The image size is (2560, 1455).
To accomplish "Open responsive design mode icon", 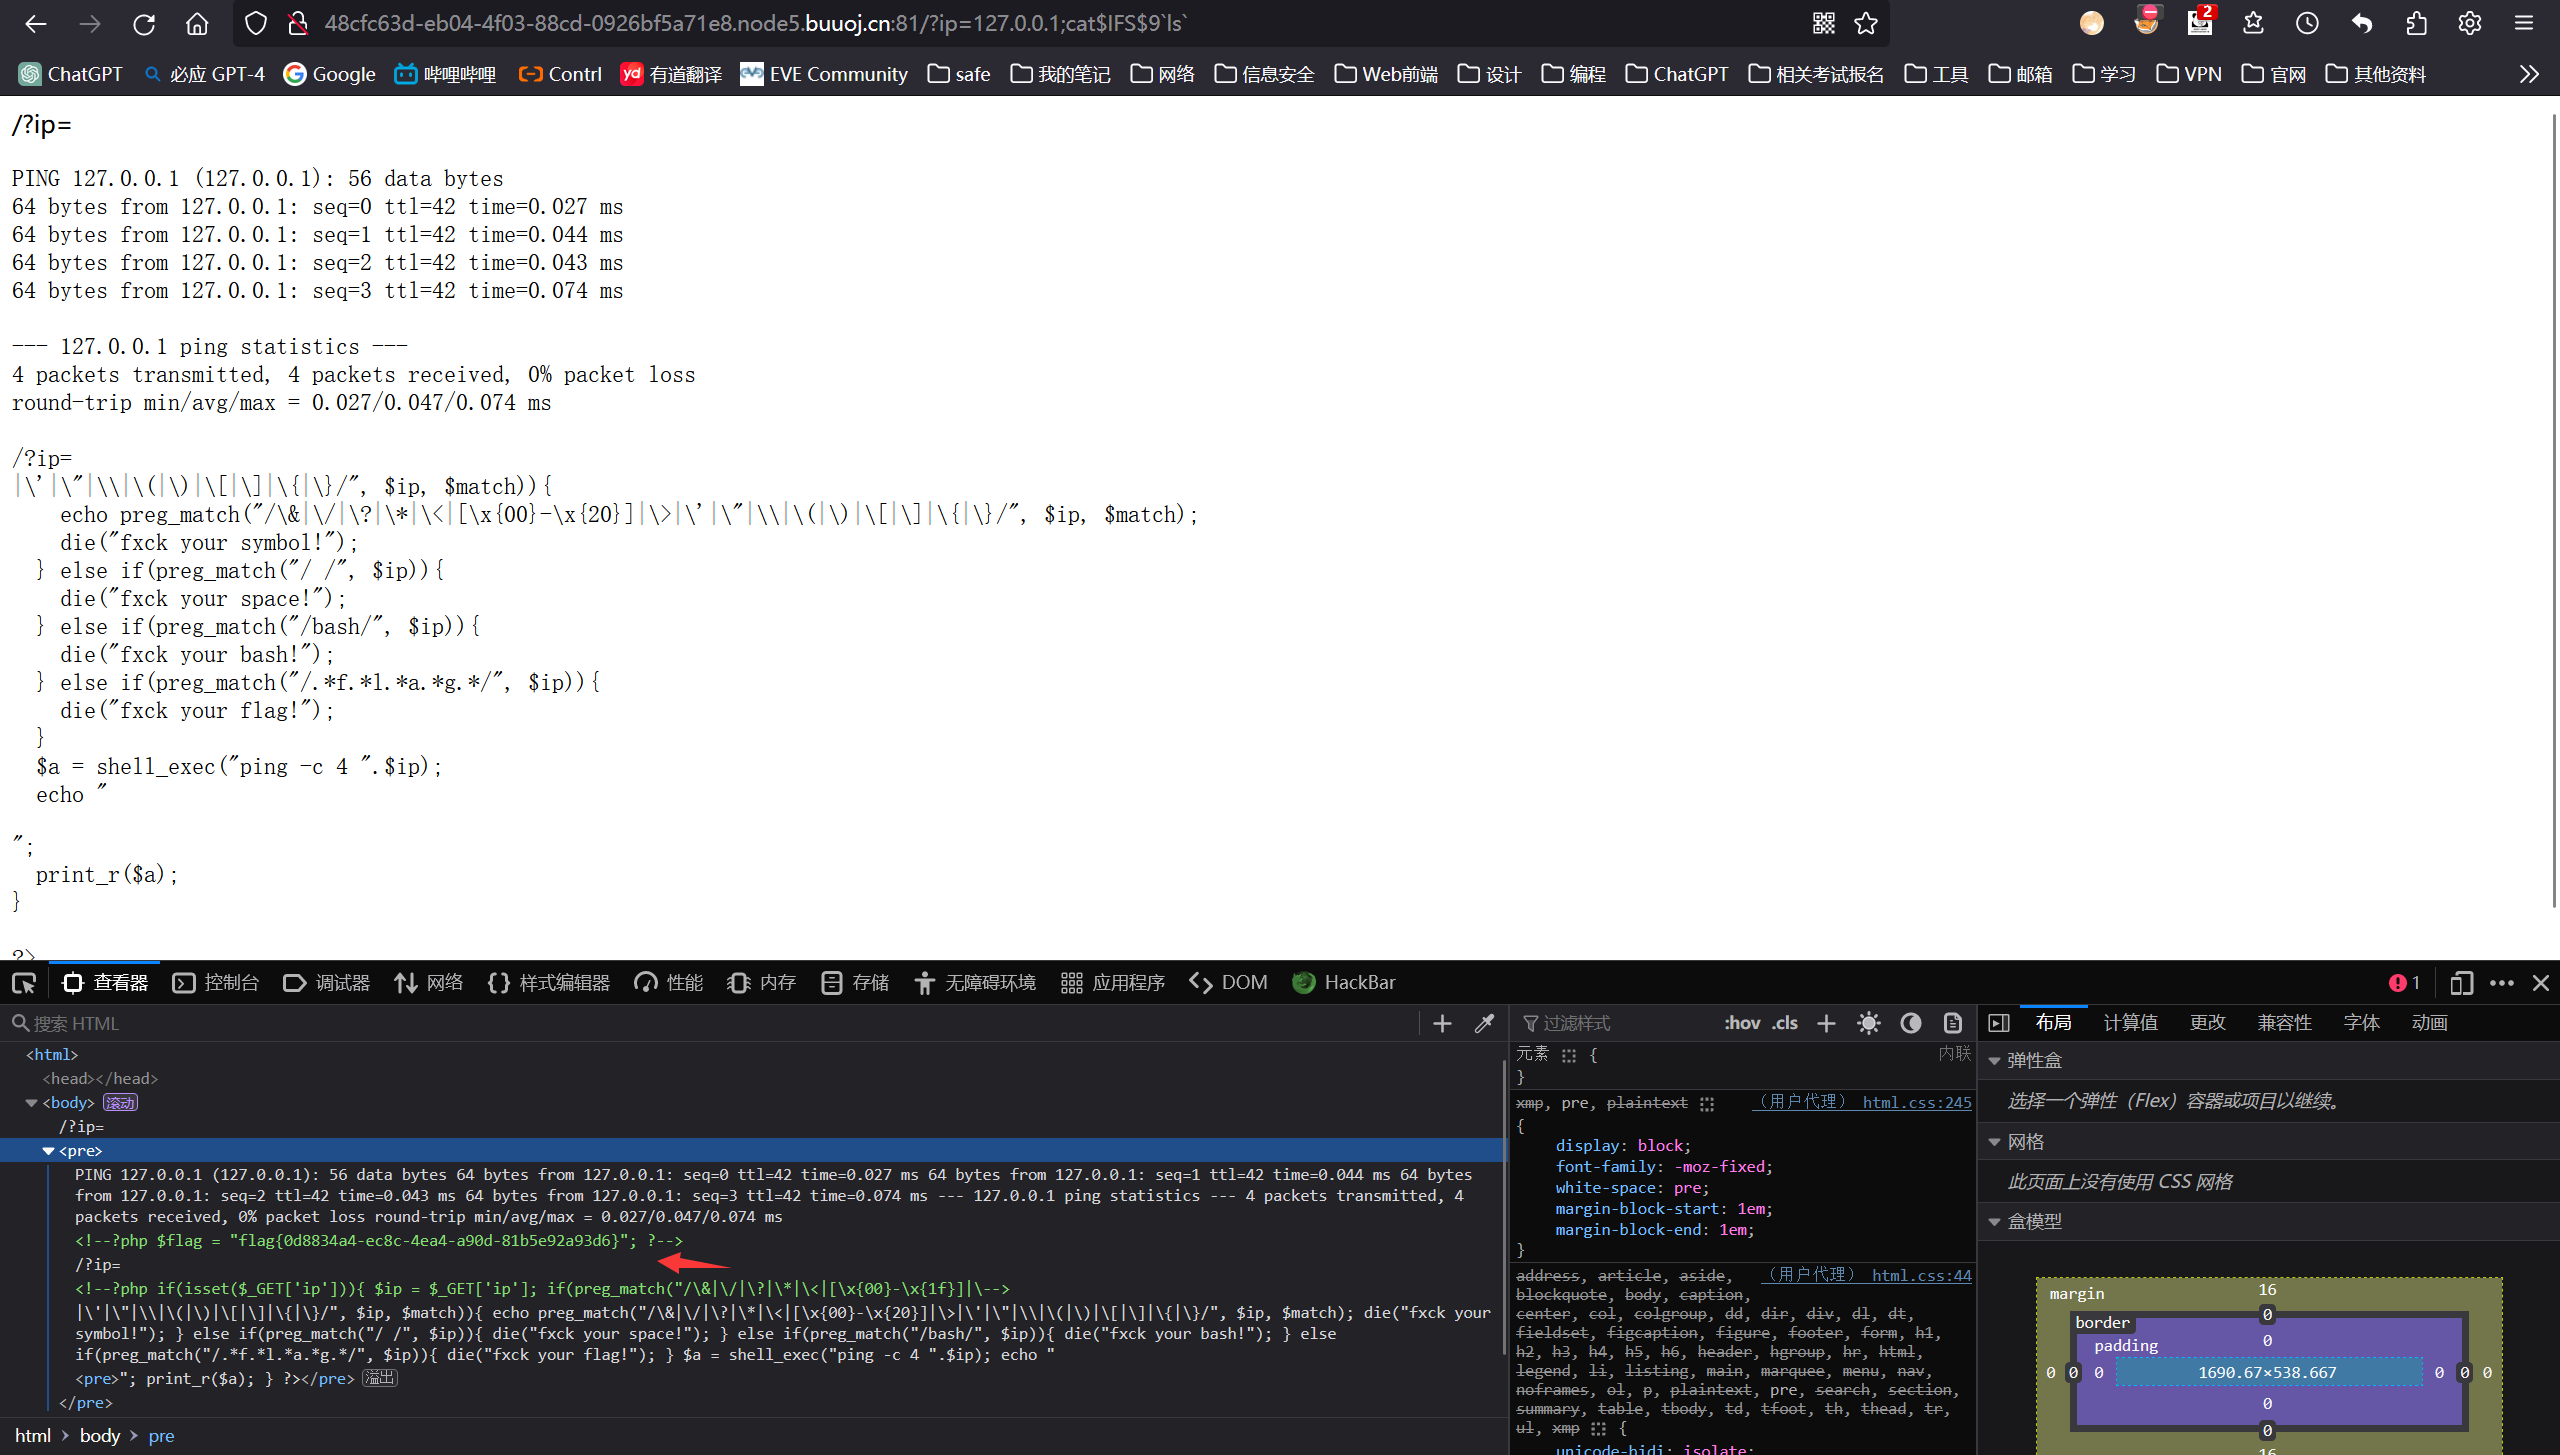I will point(2461,983).
